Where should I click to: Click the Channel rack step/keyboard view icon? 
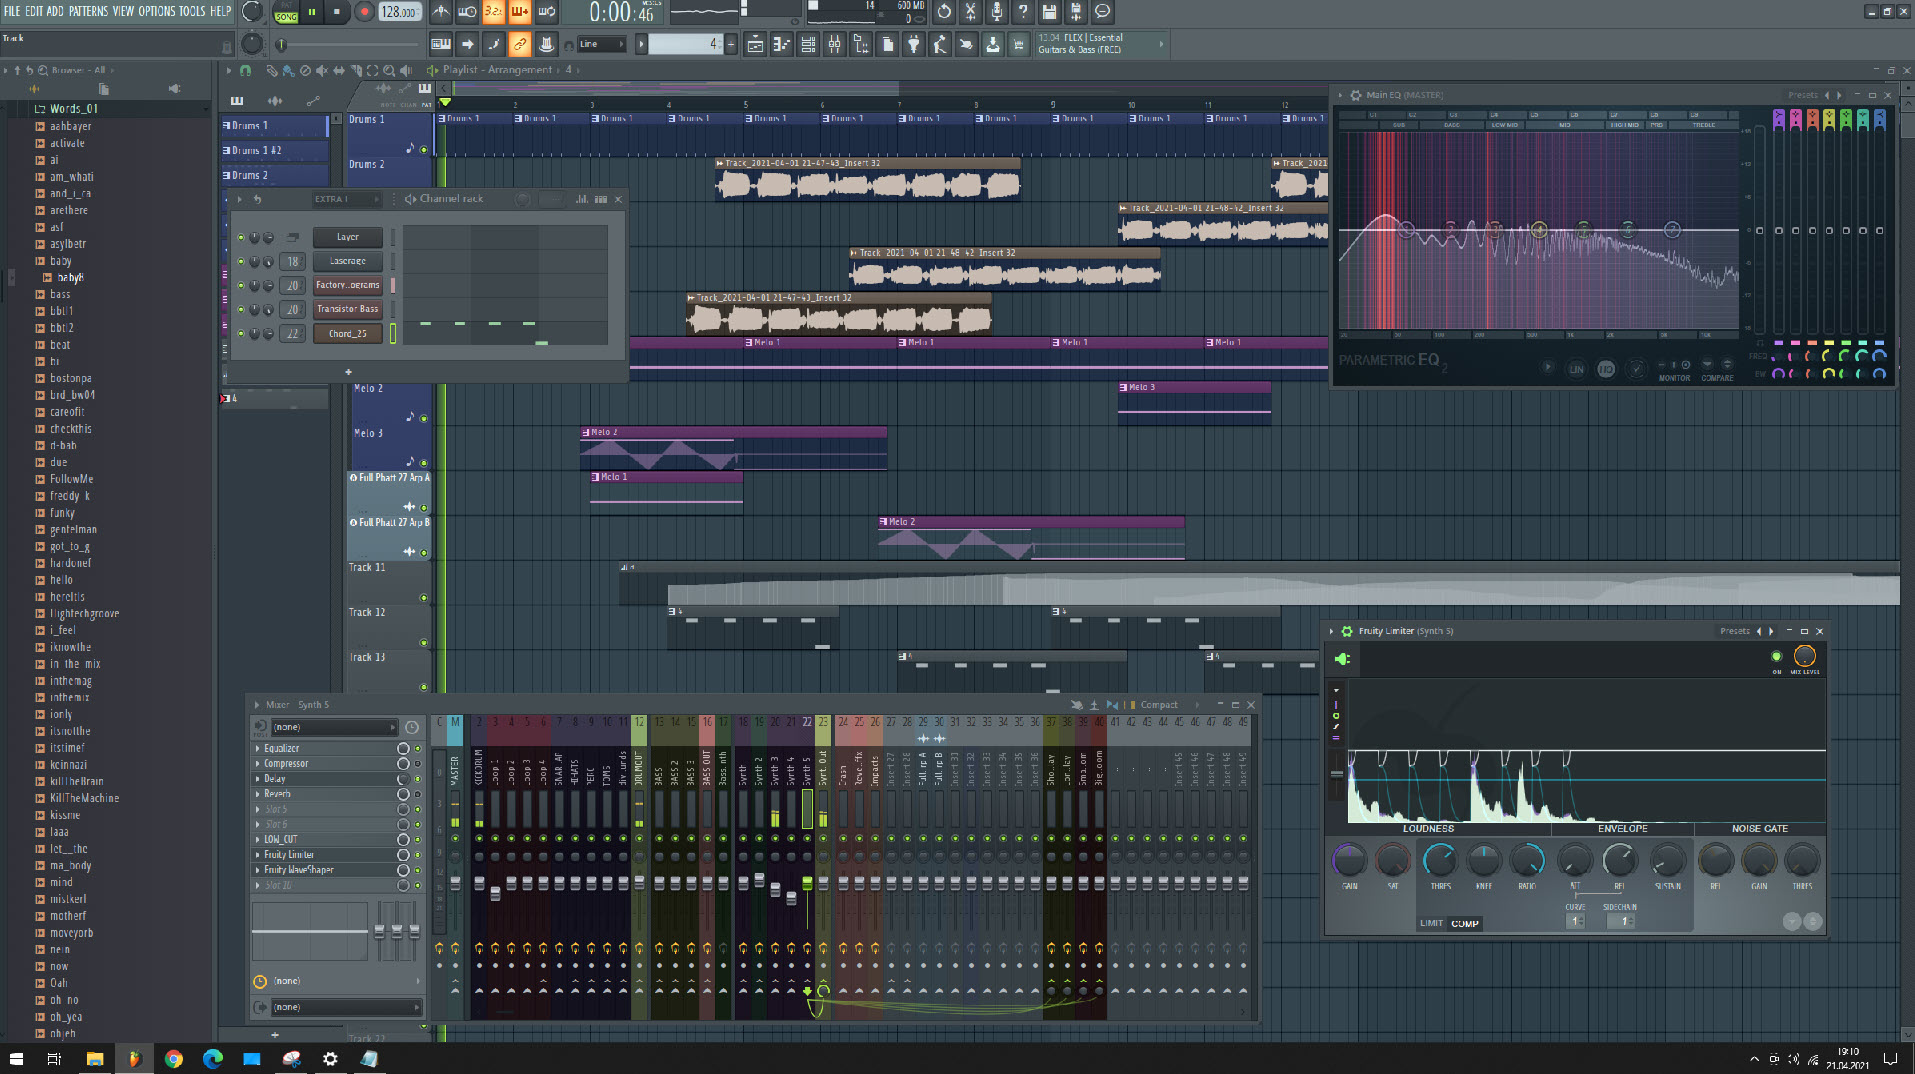coord(601,199)
